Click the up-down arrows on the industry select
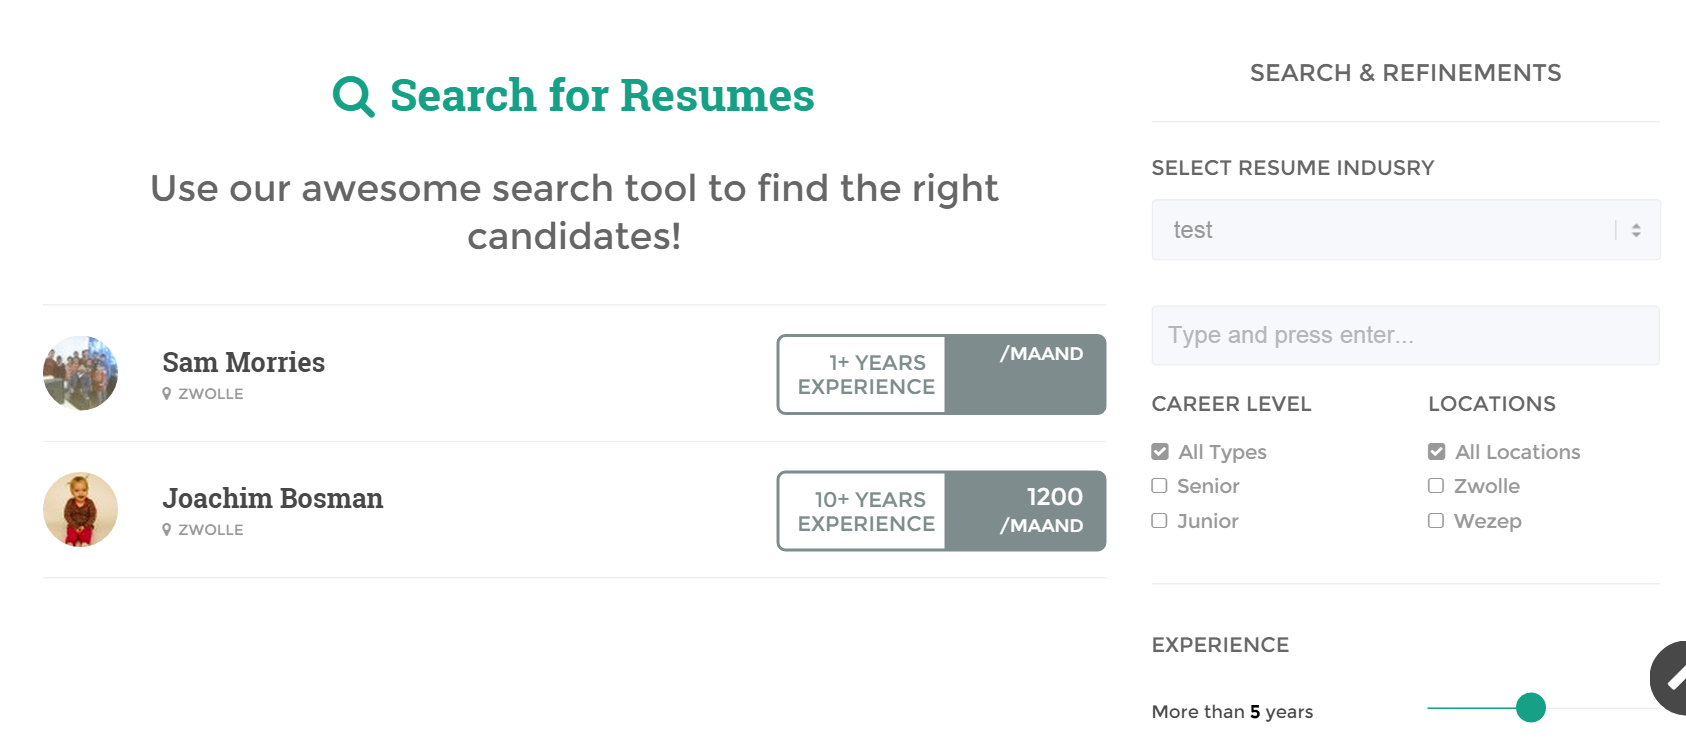1686x751 pixels. (x=1636, y=230)
